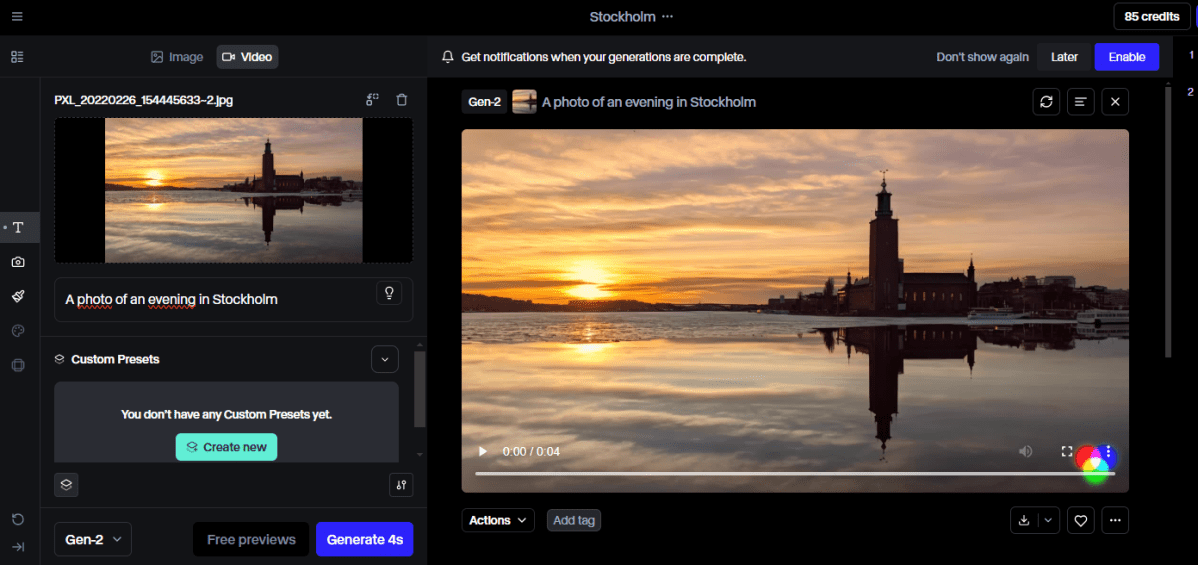Play the generated video

483,452
